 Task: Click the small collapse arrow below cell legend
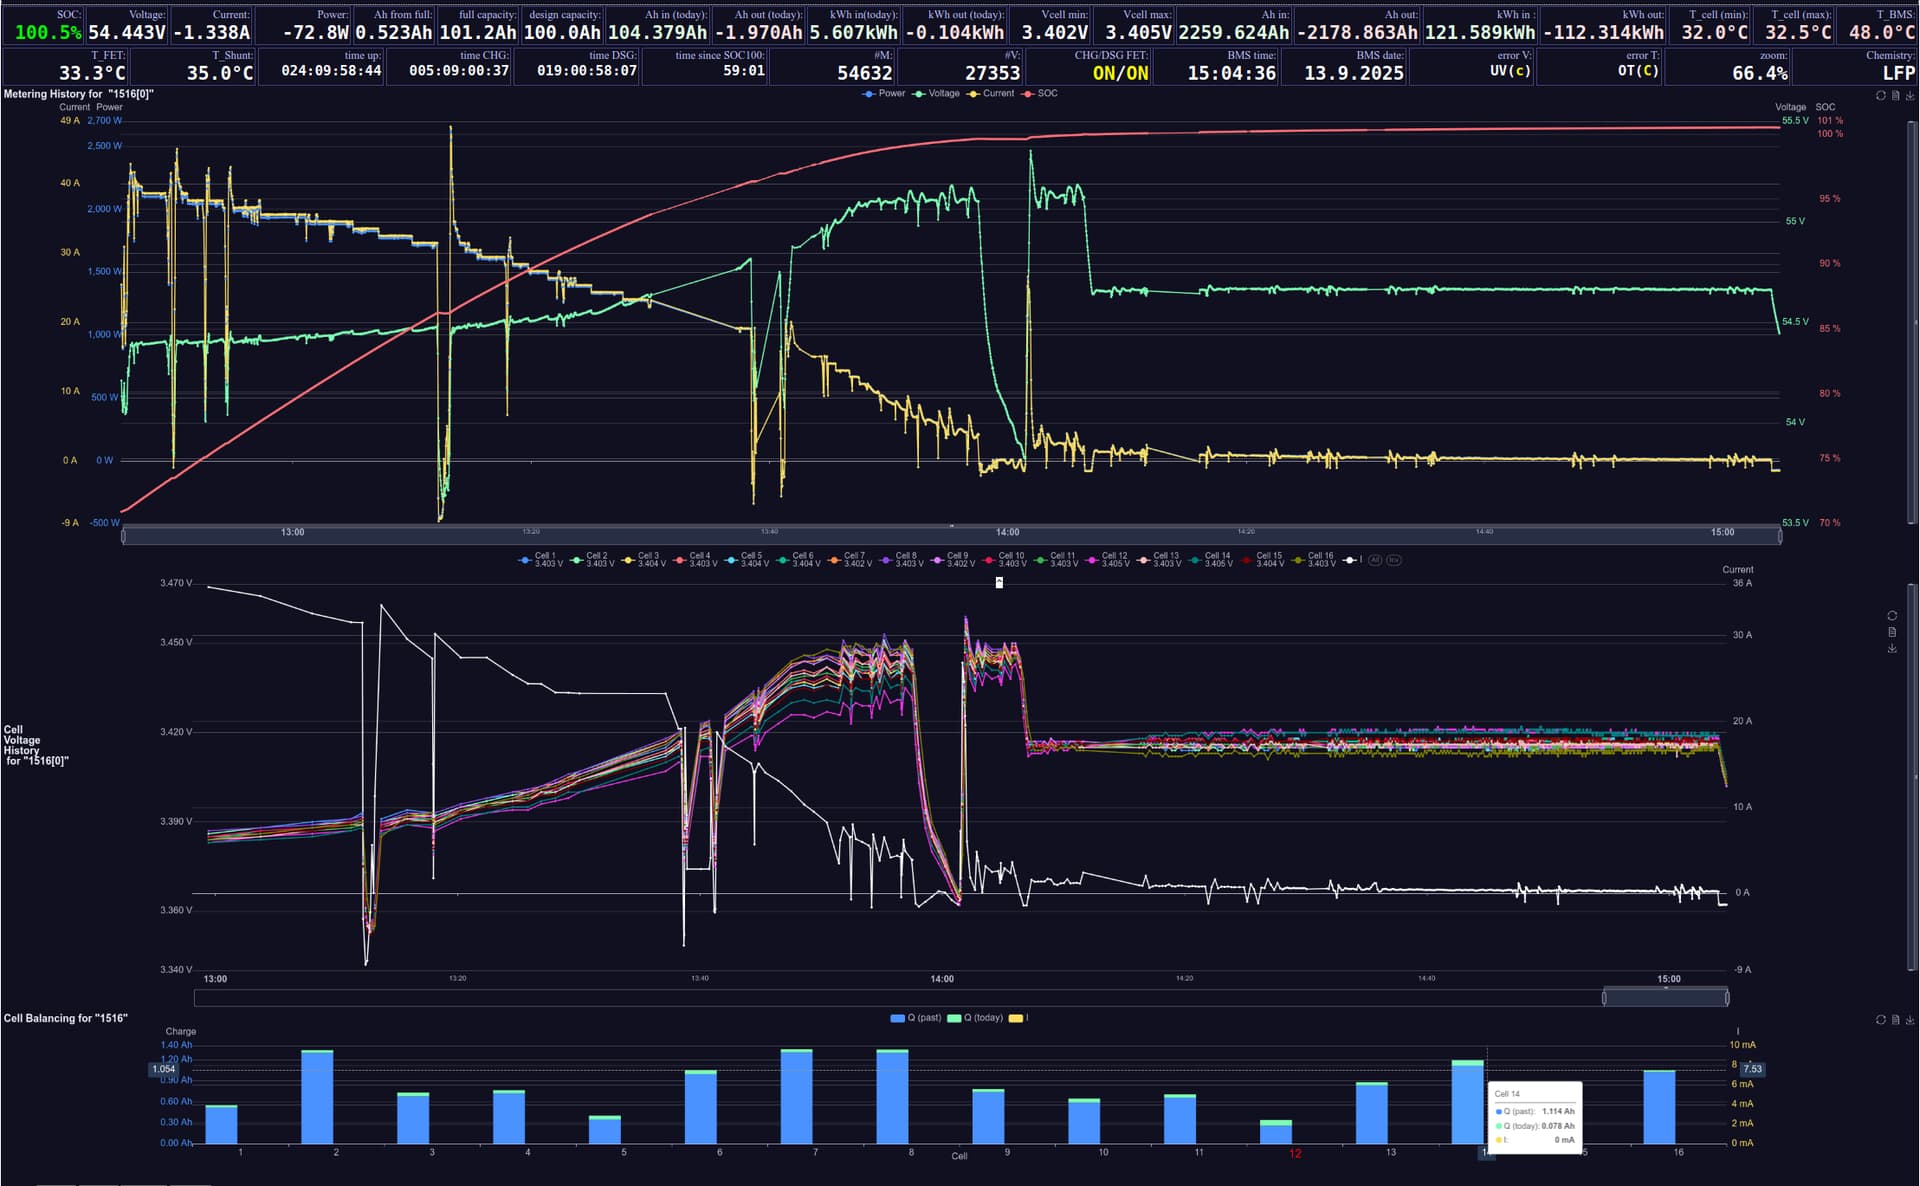point(999,582)
